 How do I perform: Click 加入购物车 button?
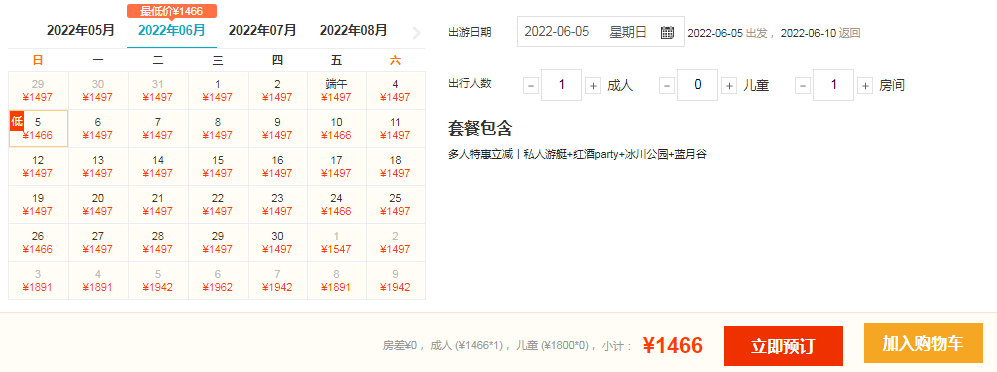(x=923, y=343)
